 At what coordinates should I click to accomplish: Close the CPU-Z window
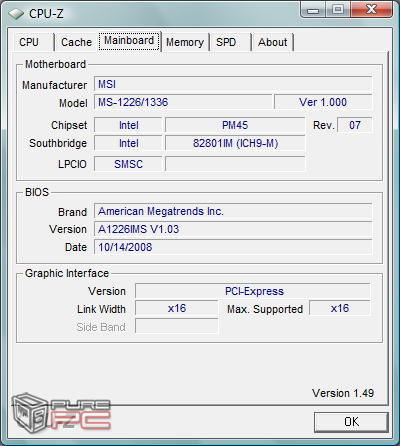pyautogui.click(x=371, y=10)
